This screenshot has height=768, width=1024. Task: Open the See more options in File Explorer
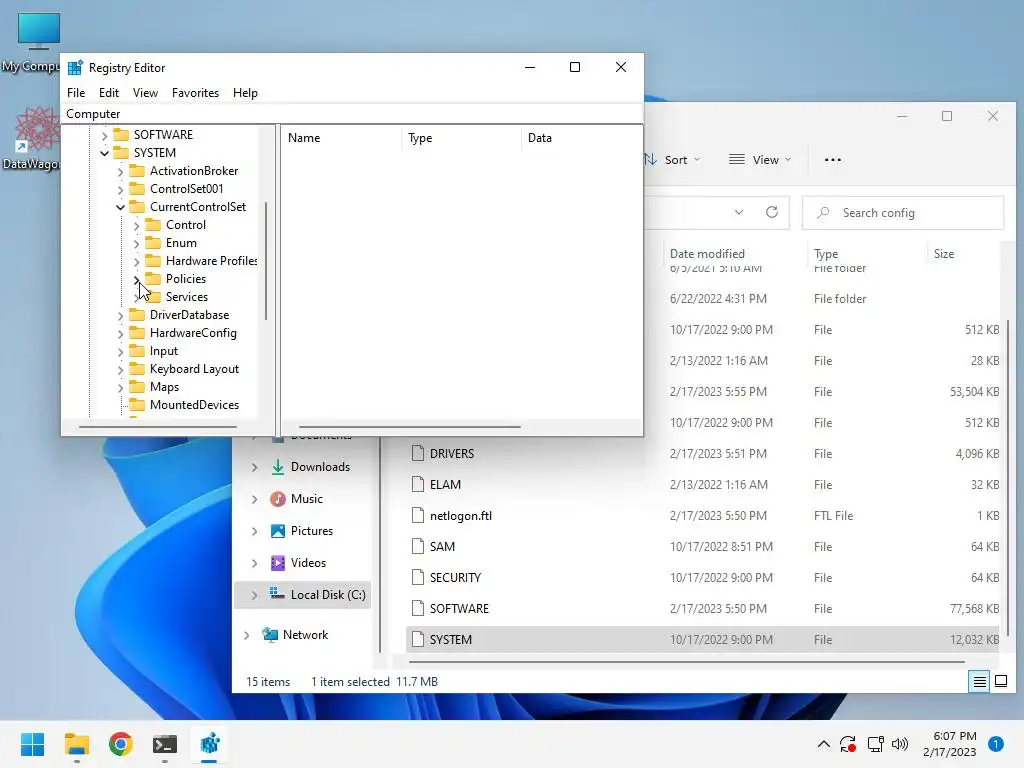click(833, 160)
